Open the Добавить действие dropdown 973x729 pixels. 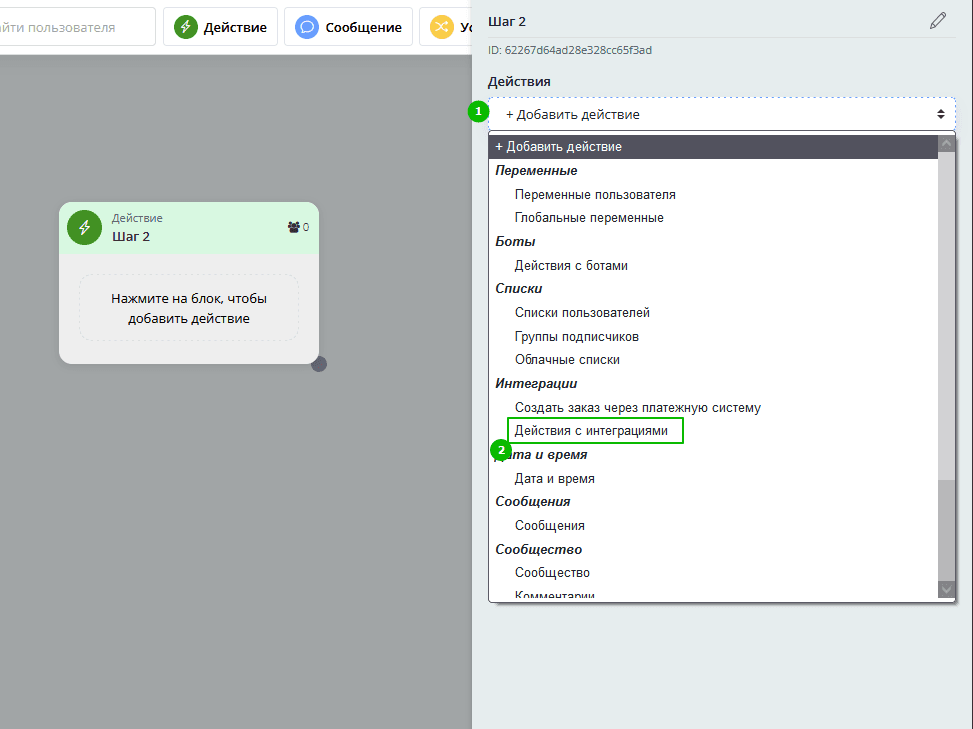point(722,114)
